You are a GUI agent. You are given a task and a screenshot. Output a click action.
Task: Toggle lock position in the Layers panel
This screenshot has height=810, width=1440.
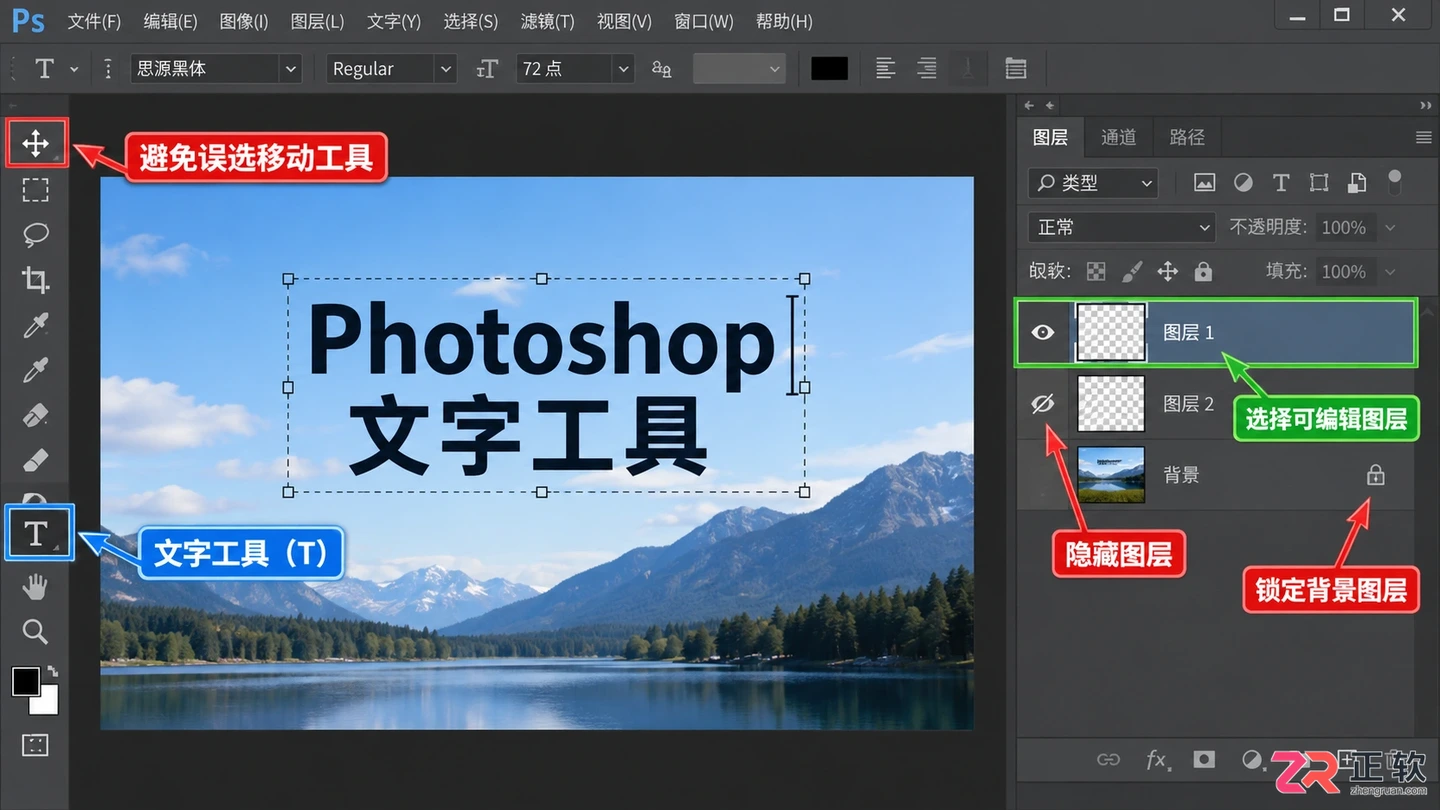point(1167,271)
